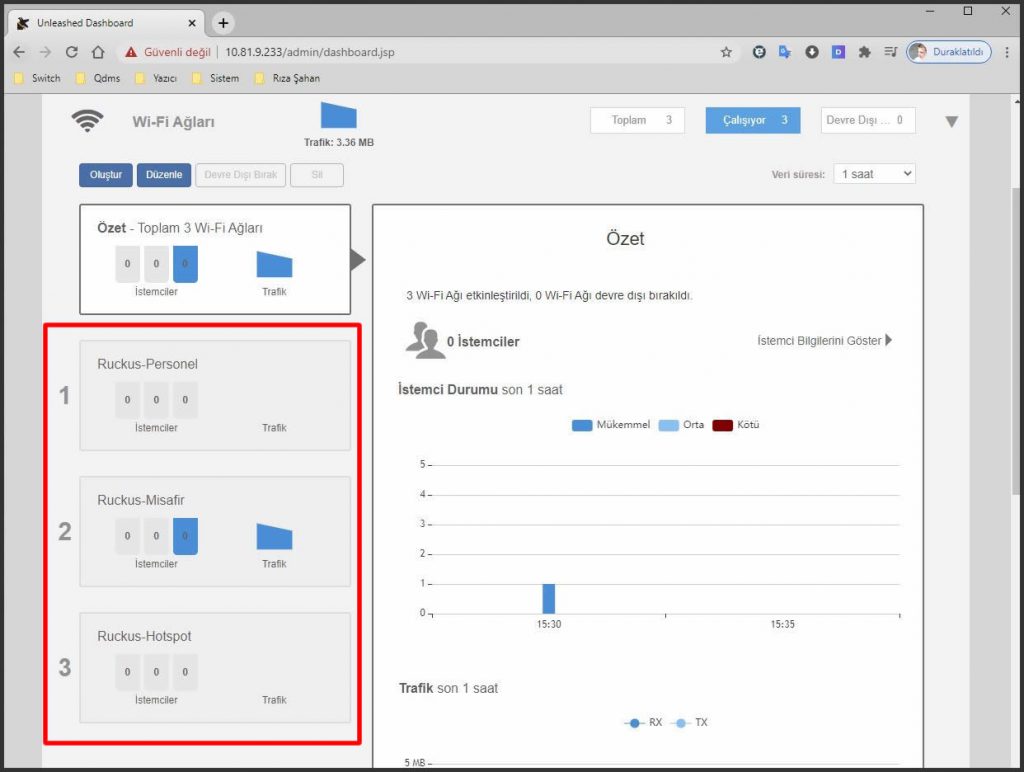Screen dimensions: 1024x772
Task: Collapse the Wi-Fi Ağları section arrow
Action: [952, 121]
